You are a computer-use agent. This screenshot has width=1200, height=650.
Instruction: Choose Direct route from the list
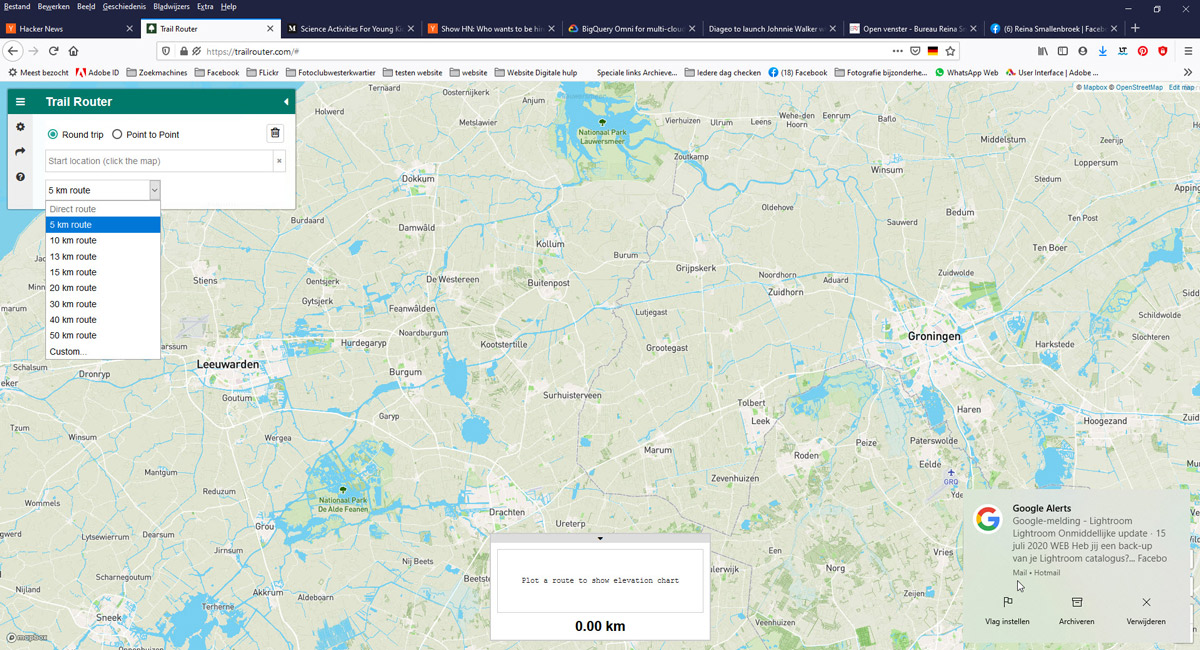pyautogui.click(x=103, y=209)
